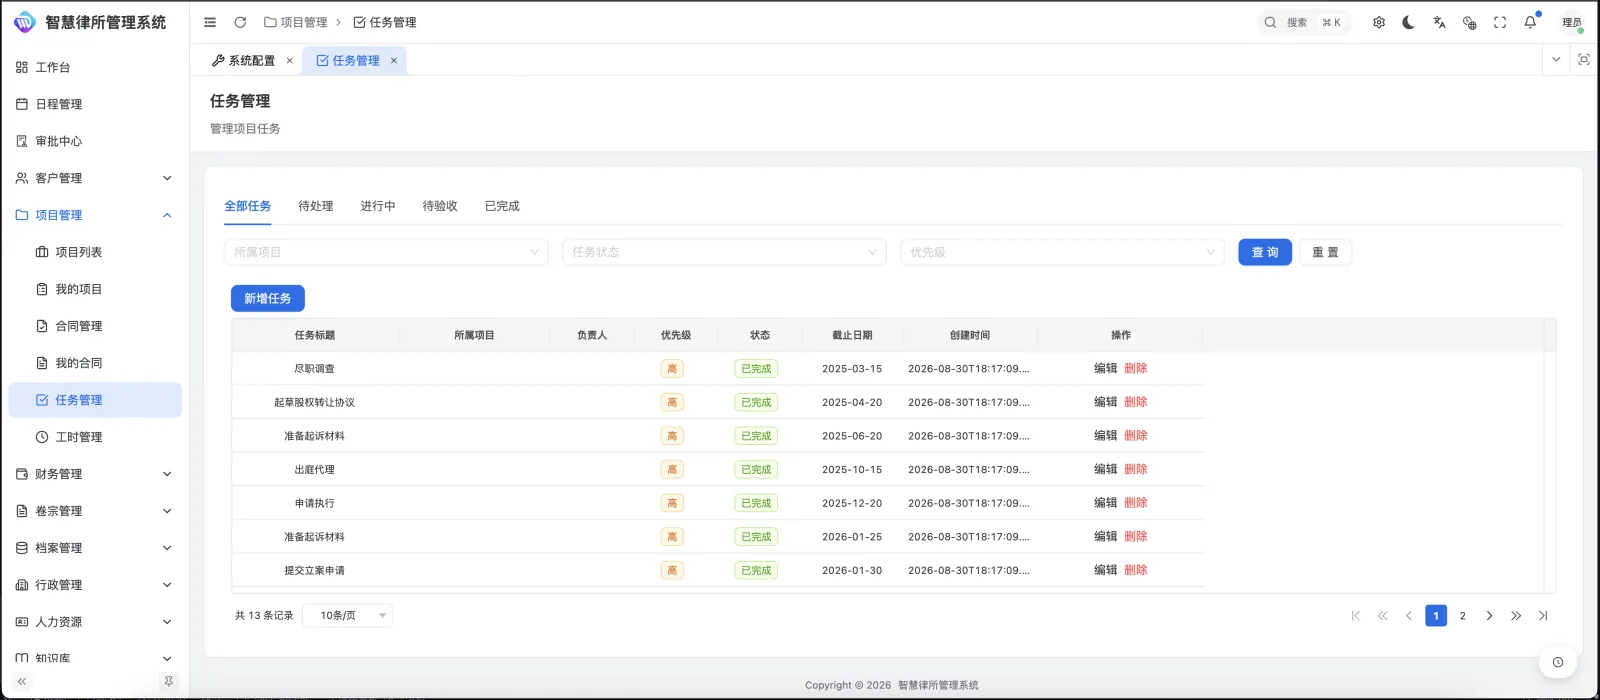Delete the 起草股权转让协议 task
This screenshot has height=700, width=1600.
tap(1136, 402)
